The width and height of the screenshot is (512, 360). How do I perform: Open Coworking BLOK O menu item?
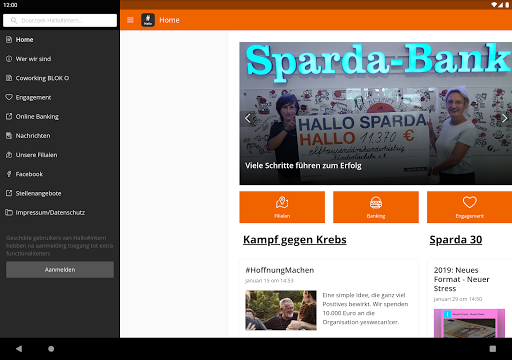[x=60, y=78]
